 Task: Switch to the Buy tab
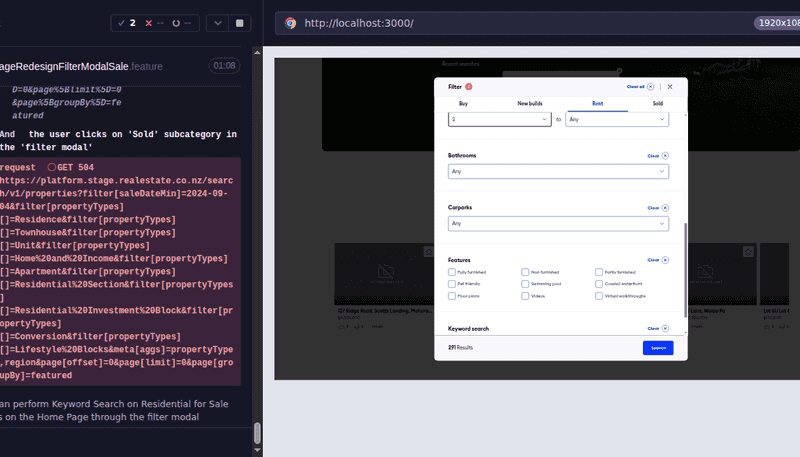pos(463,103)
